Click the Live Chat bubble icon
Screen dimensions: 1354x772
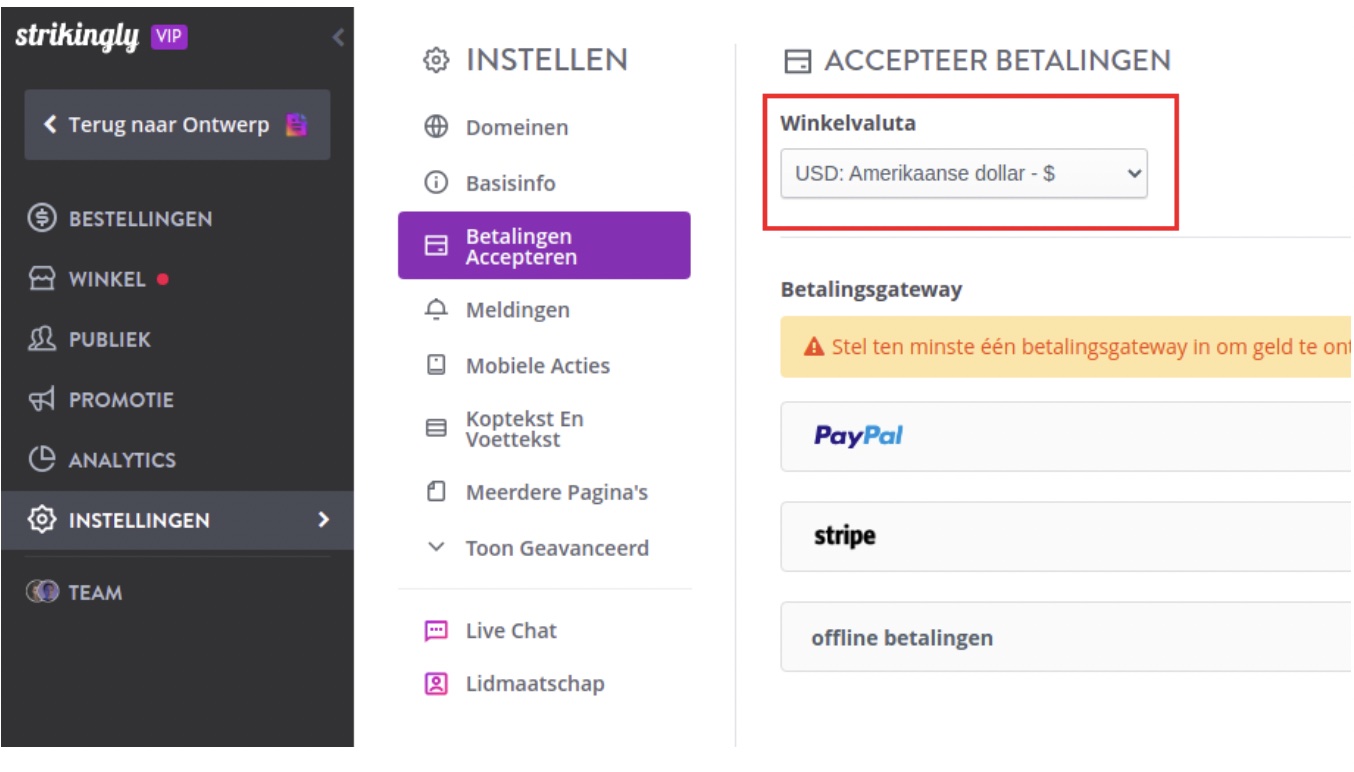pyautogui.click(x=436, y=631)
